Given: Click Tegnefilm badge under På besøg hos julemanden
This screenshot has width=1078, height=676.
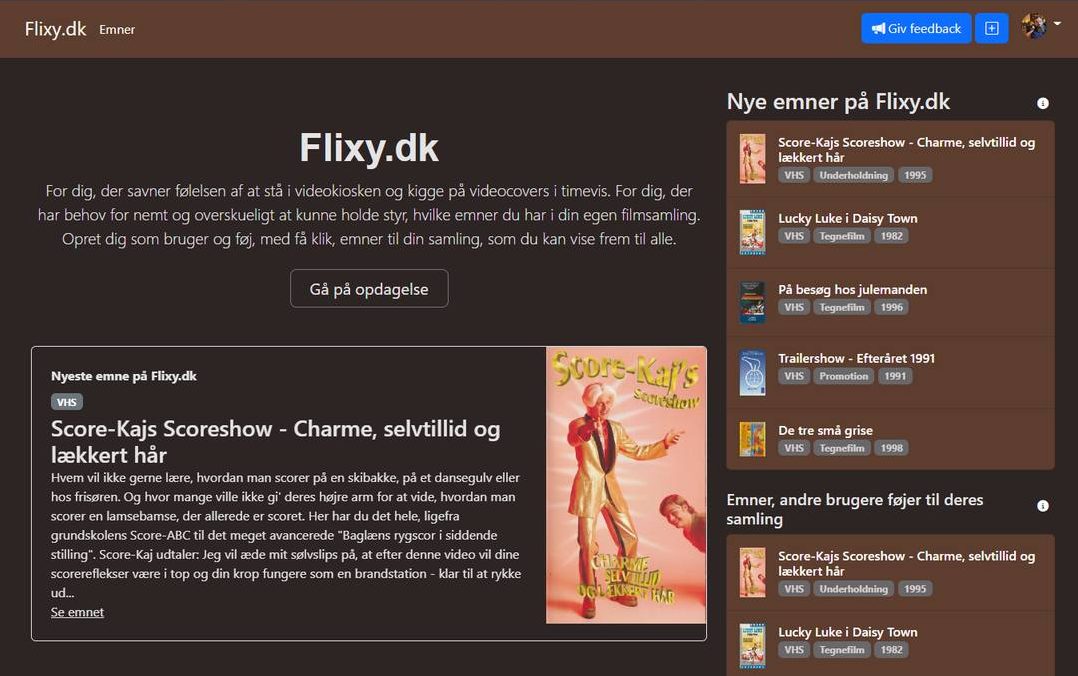Looking at the screenshot, I should tap(842, 307).
